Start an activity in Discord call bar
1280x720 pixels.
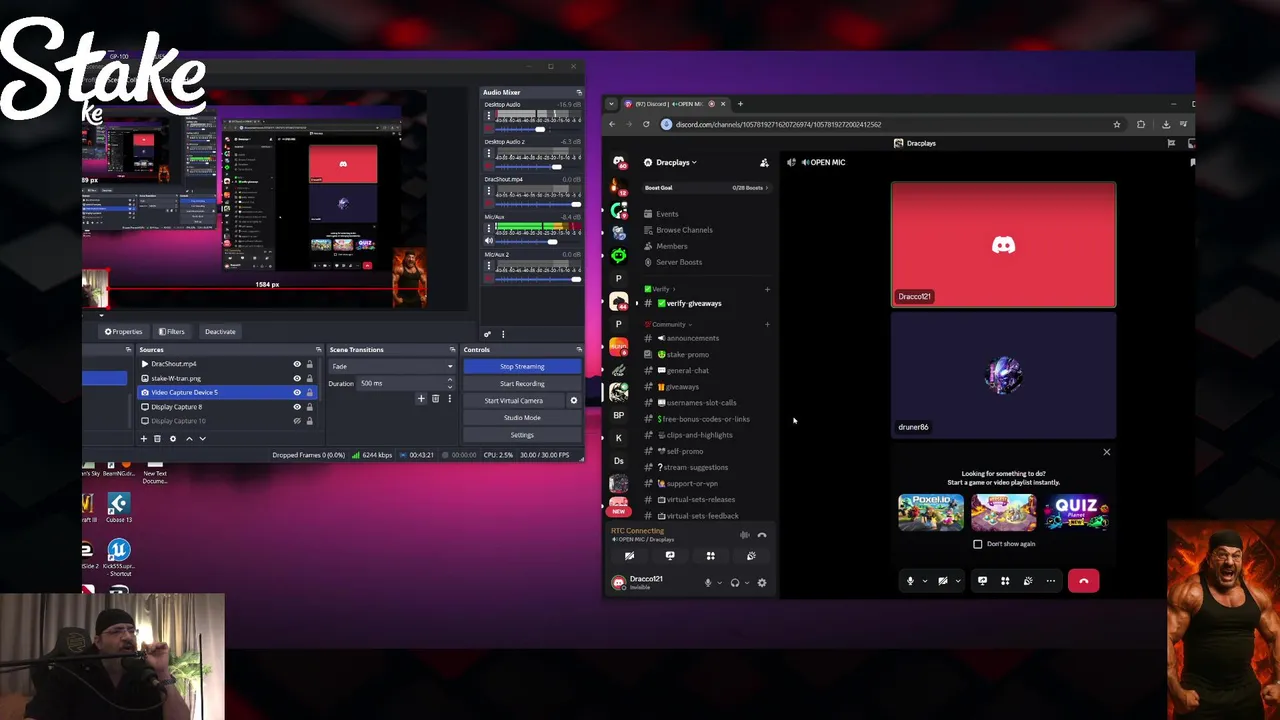tap(1005, 581)
